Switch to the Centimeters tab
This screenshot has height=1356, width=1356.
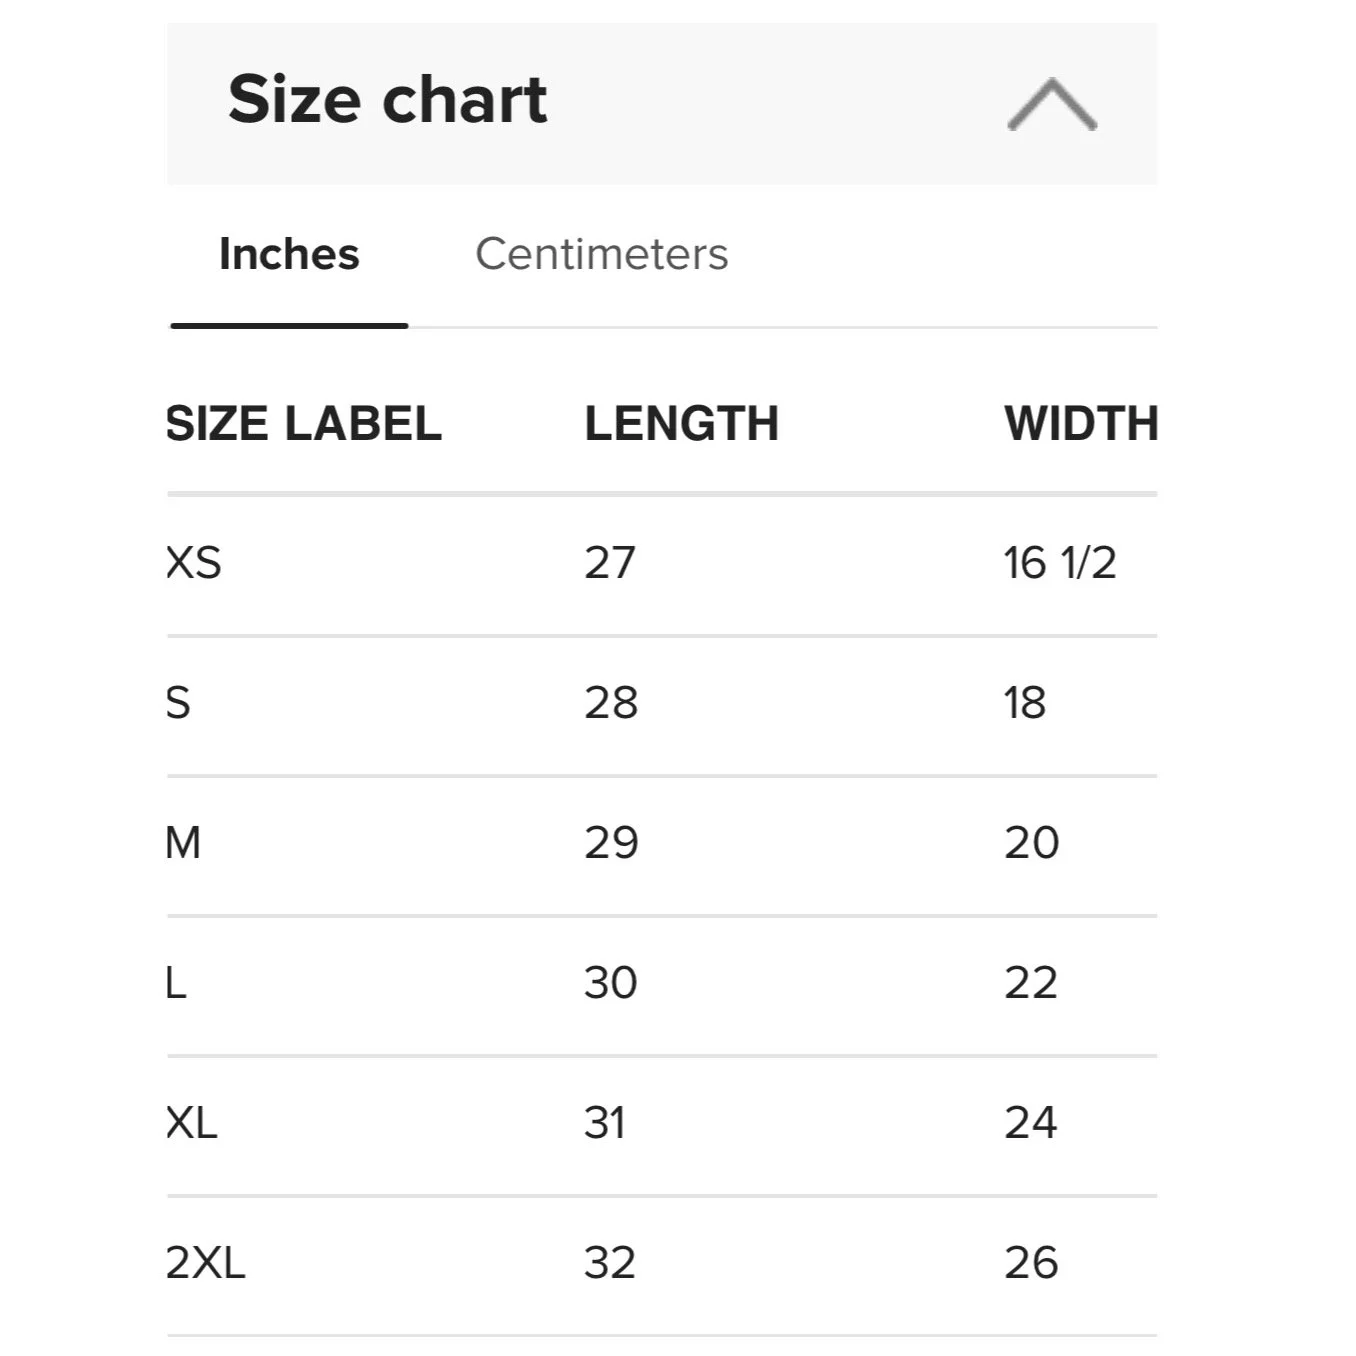click(601, 254)
